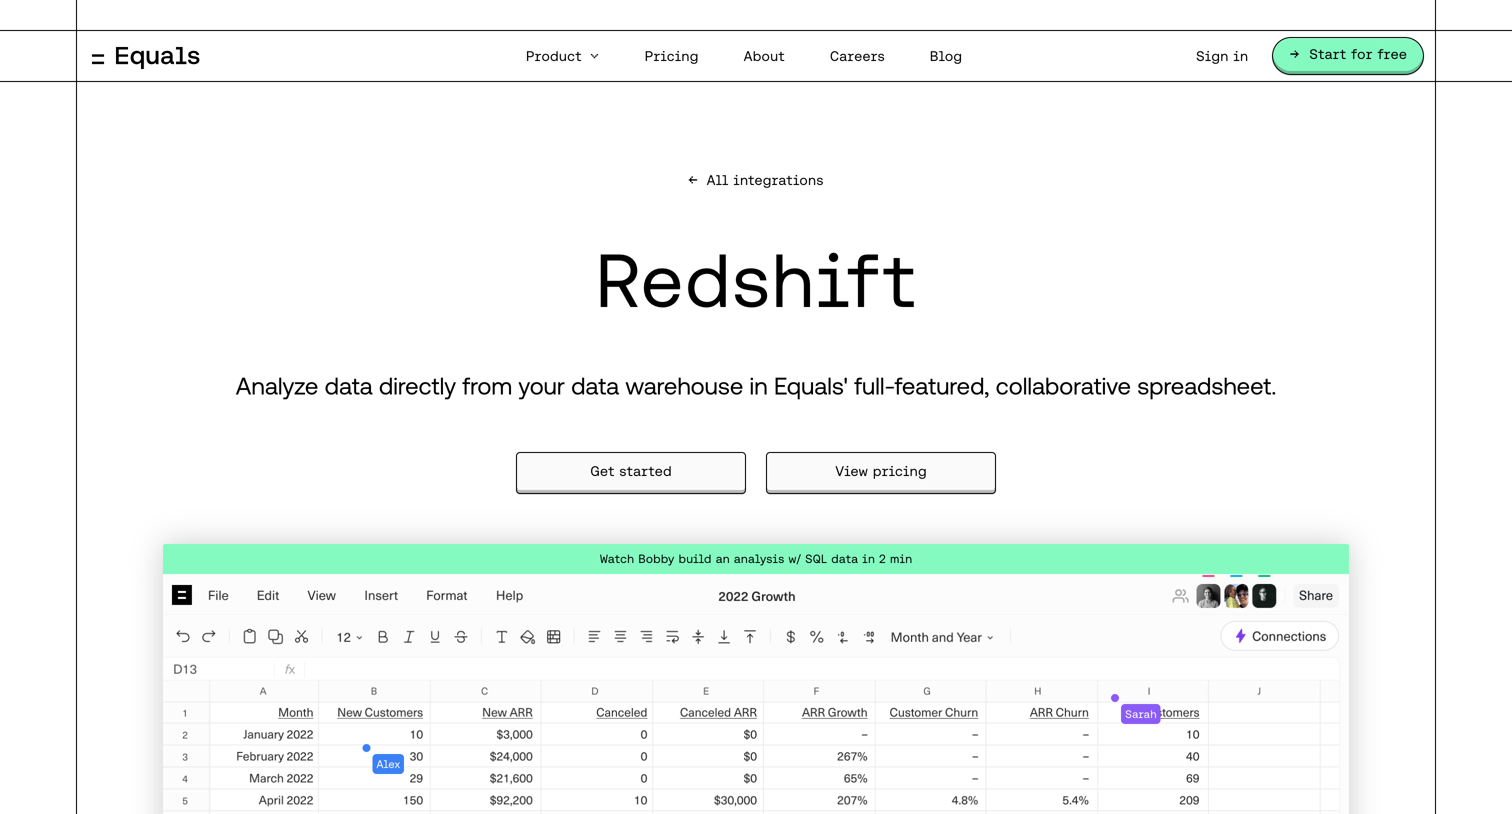Click the Equals spreadsheet app logo
1512x814 pixels.
182,595
